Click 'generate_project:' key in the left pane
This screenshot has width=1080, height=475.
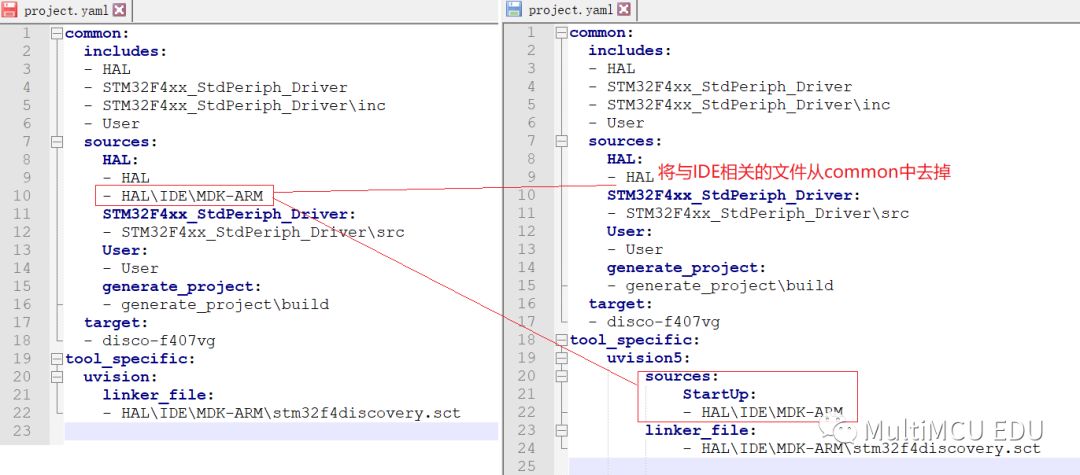[x=183, y=286]
